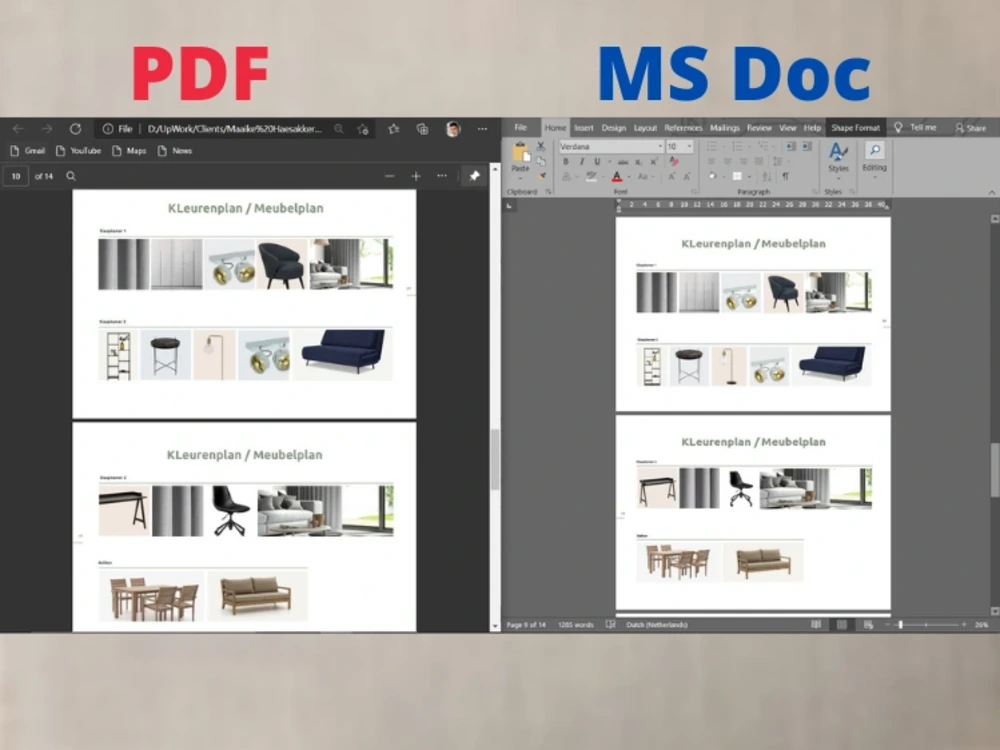Select the Shape Format ribbon tab
The height and width of the screenshot is (750, 1000).
855,128
